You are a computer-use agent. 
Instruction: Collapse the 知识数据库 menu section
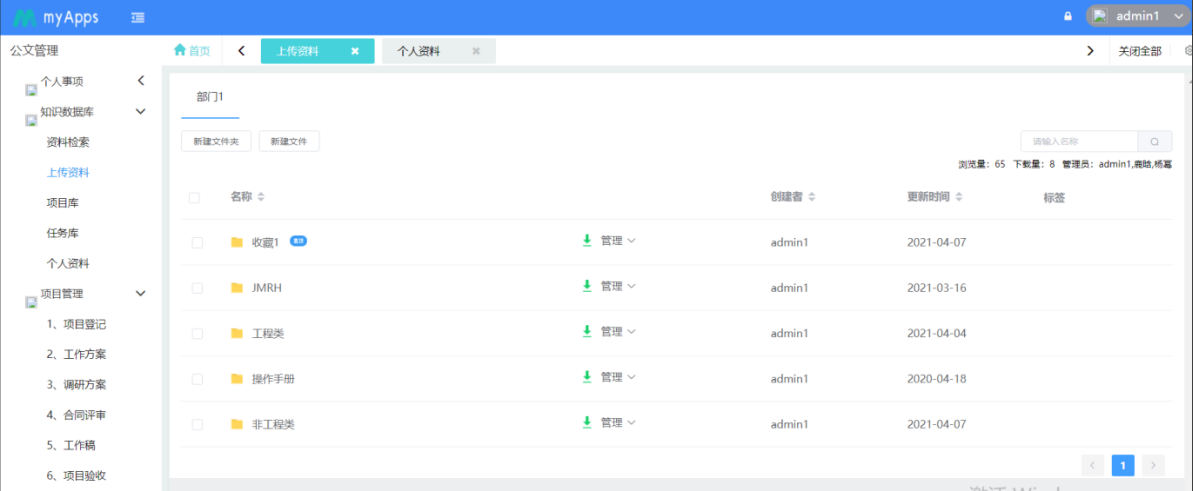coord(141,112)
